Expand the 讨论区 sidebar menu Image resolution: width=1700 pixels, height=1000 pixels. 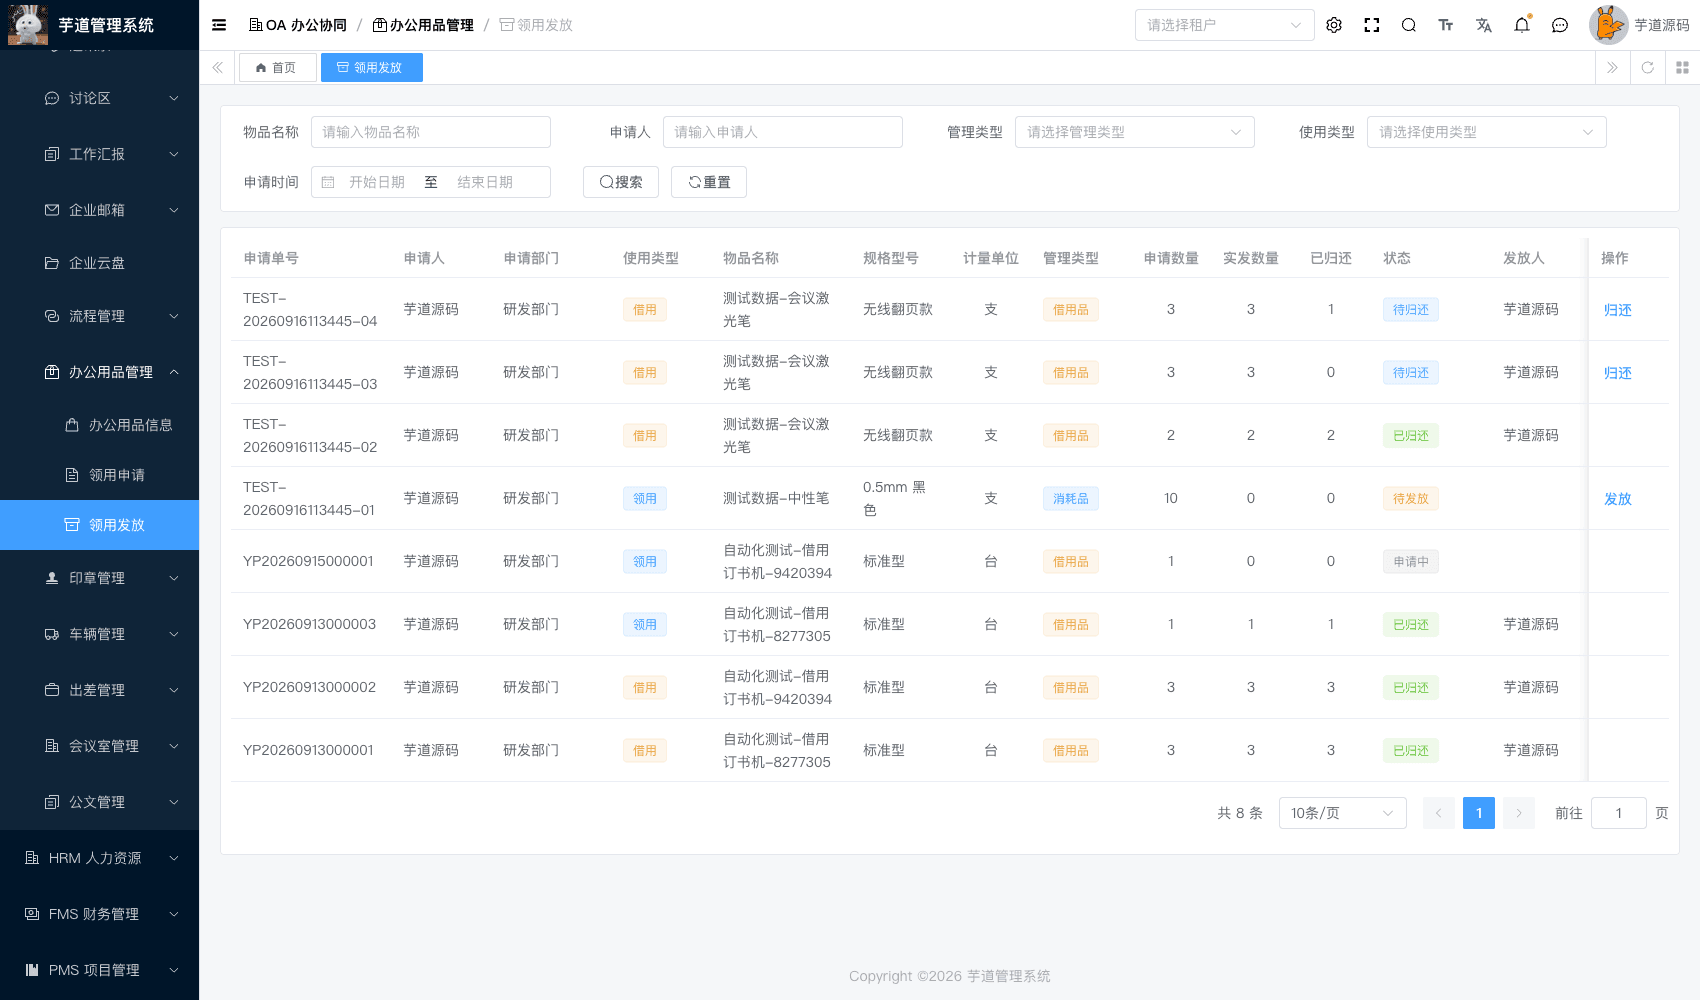click(x=100, y=98)
